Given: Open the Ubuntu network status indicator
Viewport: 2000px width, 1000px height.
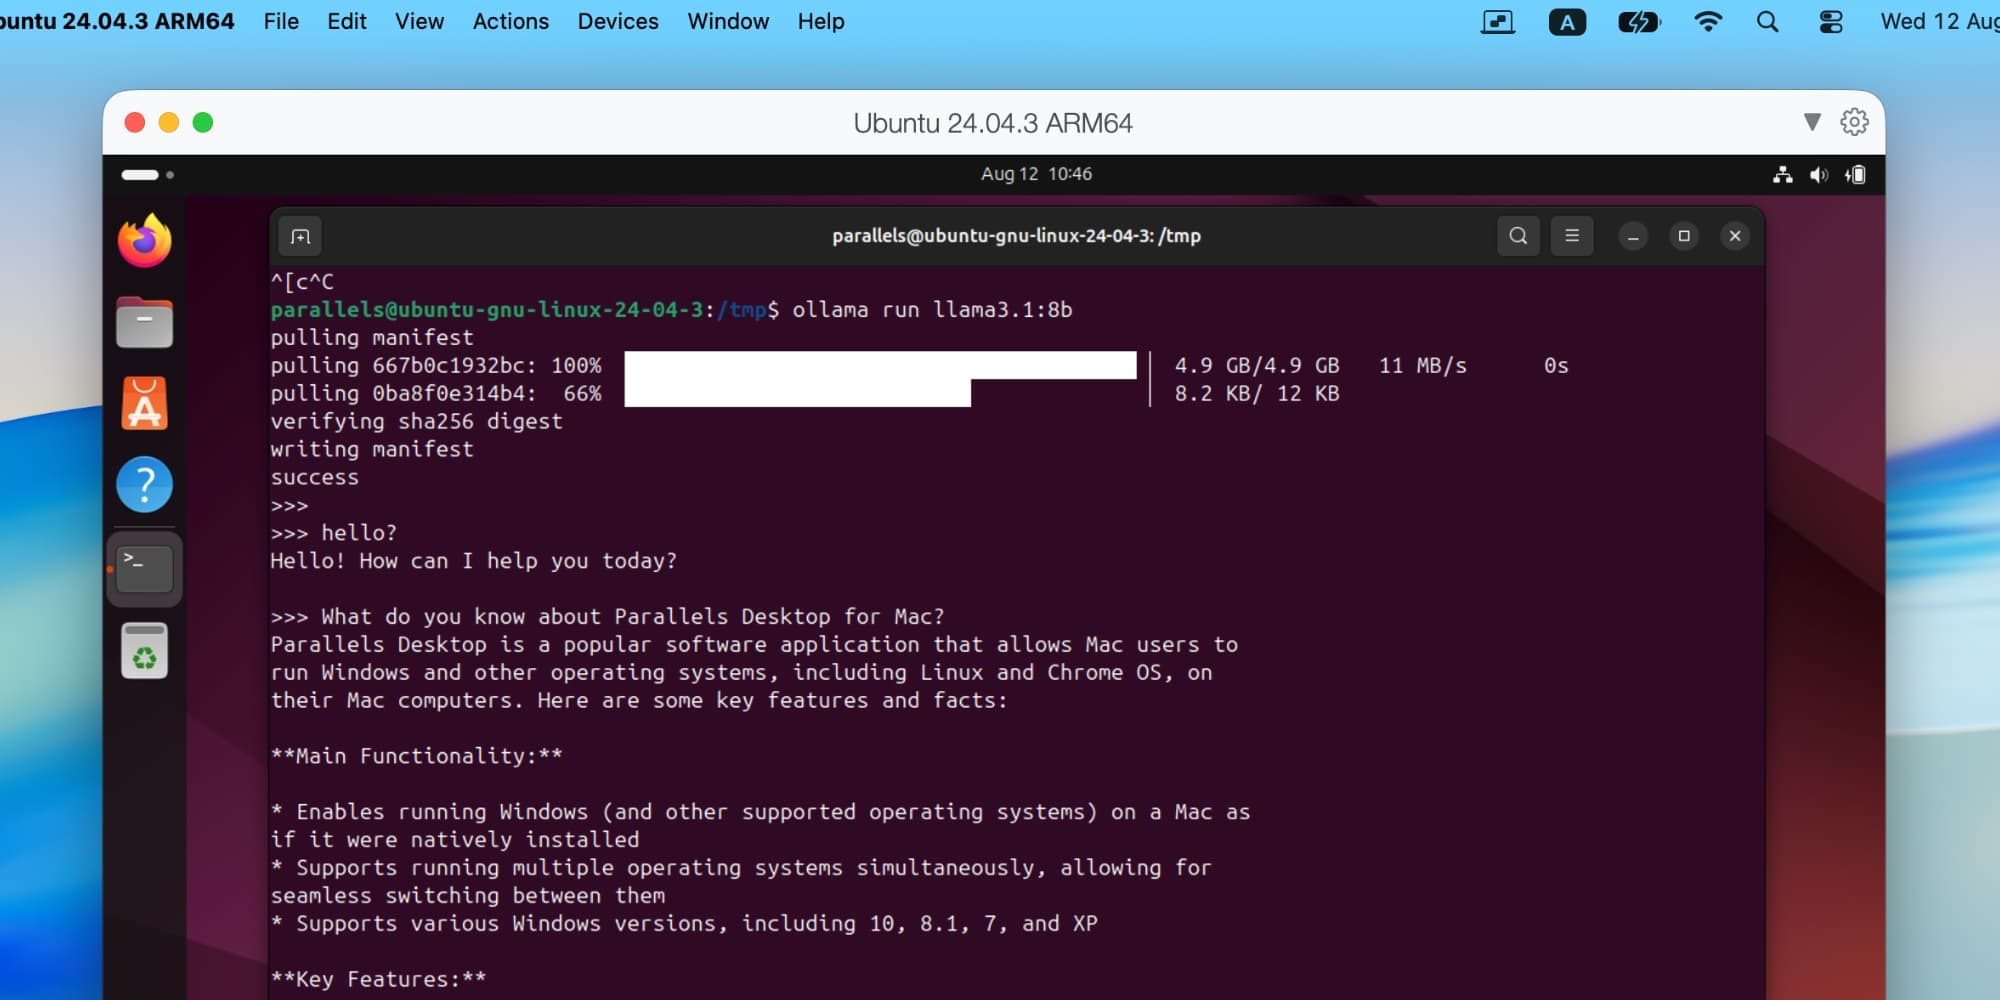Looking at the screenshot, I should coord(1782,175).
